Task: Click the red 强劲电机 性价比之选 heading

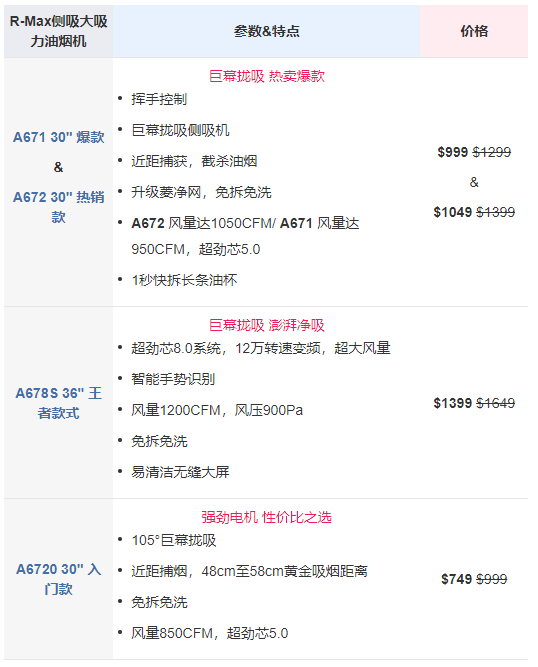Action: tap(267, 517)
